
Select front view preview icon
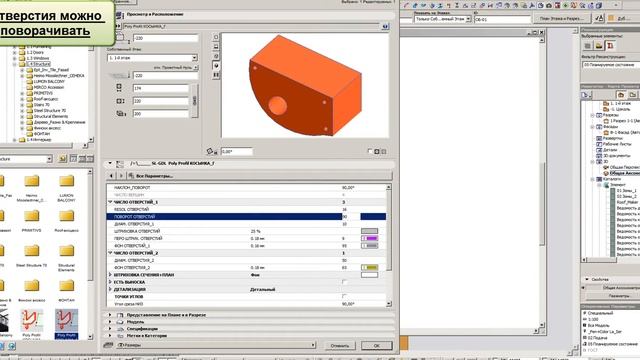(x=216, y=47)
